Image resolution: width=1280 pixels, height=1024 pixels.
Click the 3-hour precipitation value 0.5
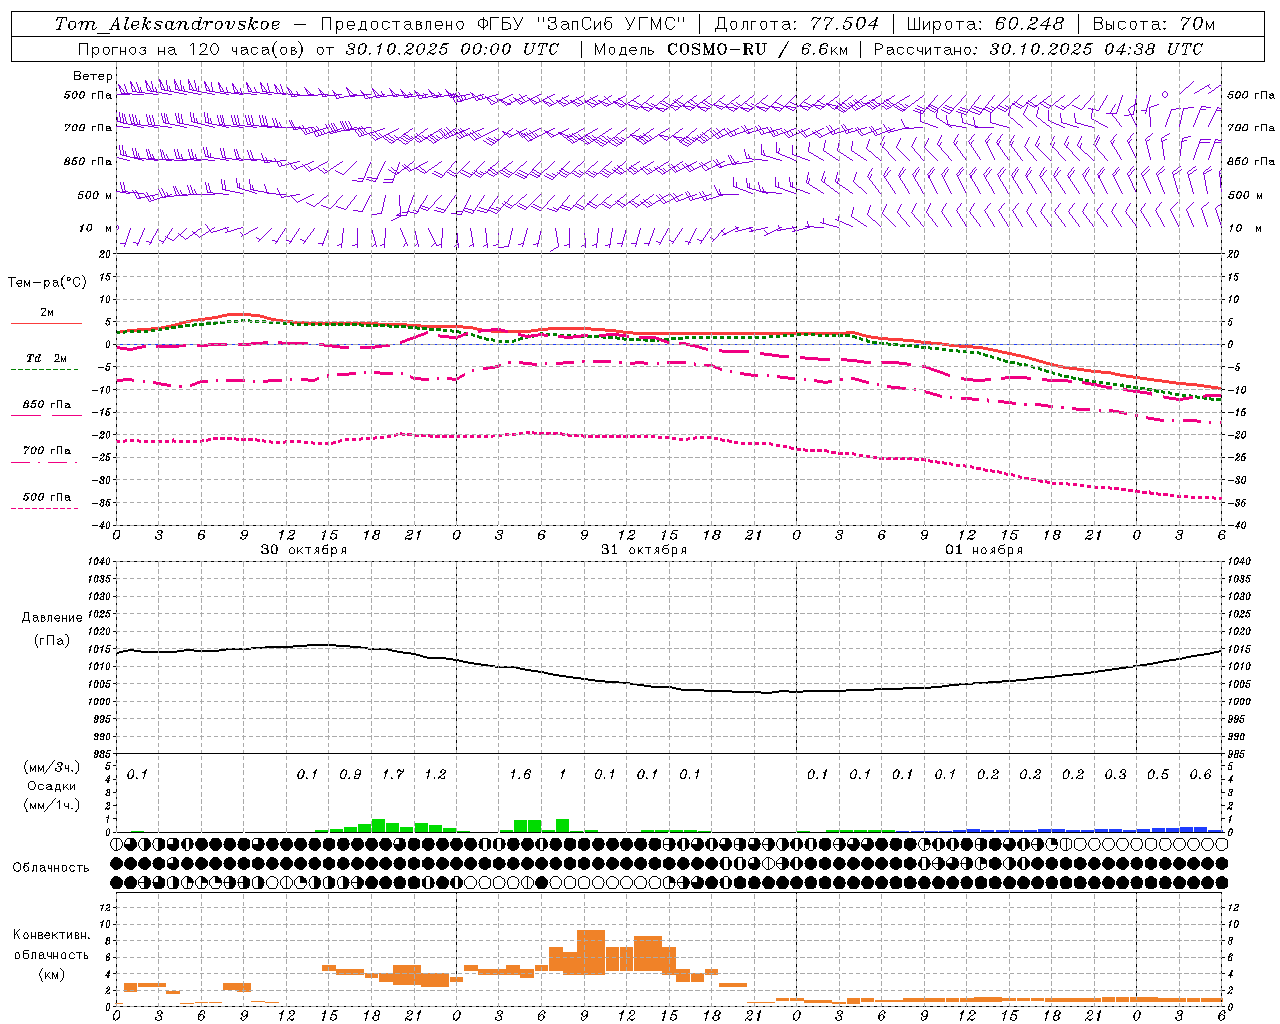(x=1158, y=775)
